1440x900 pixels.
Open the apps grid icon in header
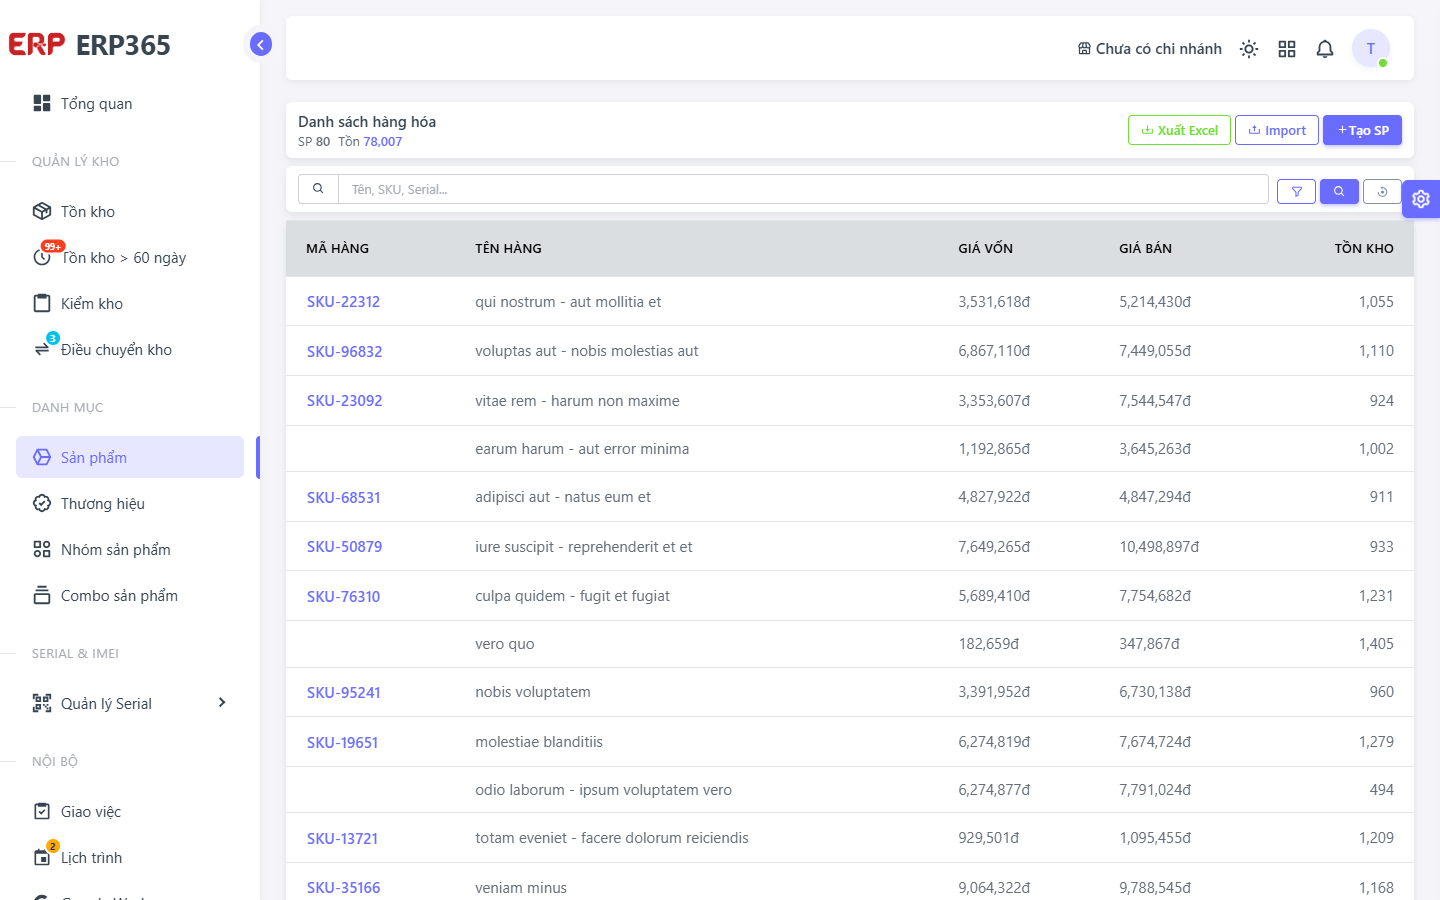point(1287,49)
